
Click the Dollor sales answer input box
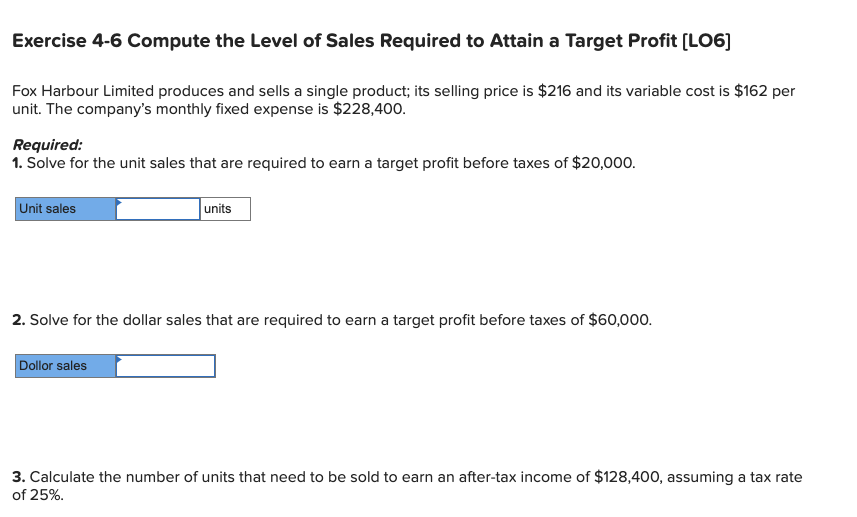(x=166, y=366)
